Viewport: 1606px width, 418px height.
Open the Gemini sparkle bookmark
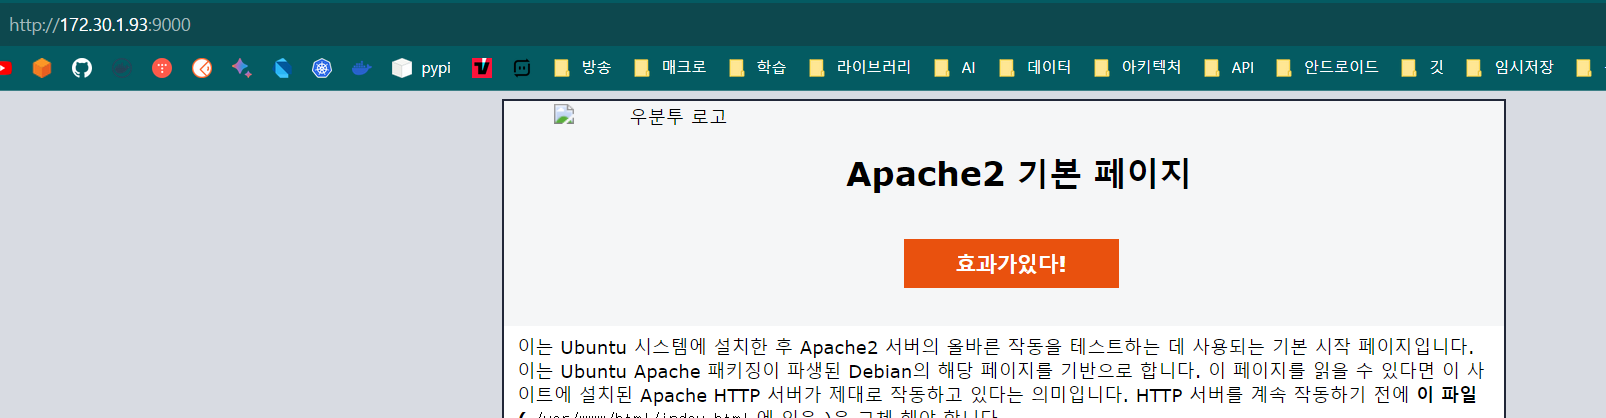tap(242, 68)
